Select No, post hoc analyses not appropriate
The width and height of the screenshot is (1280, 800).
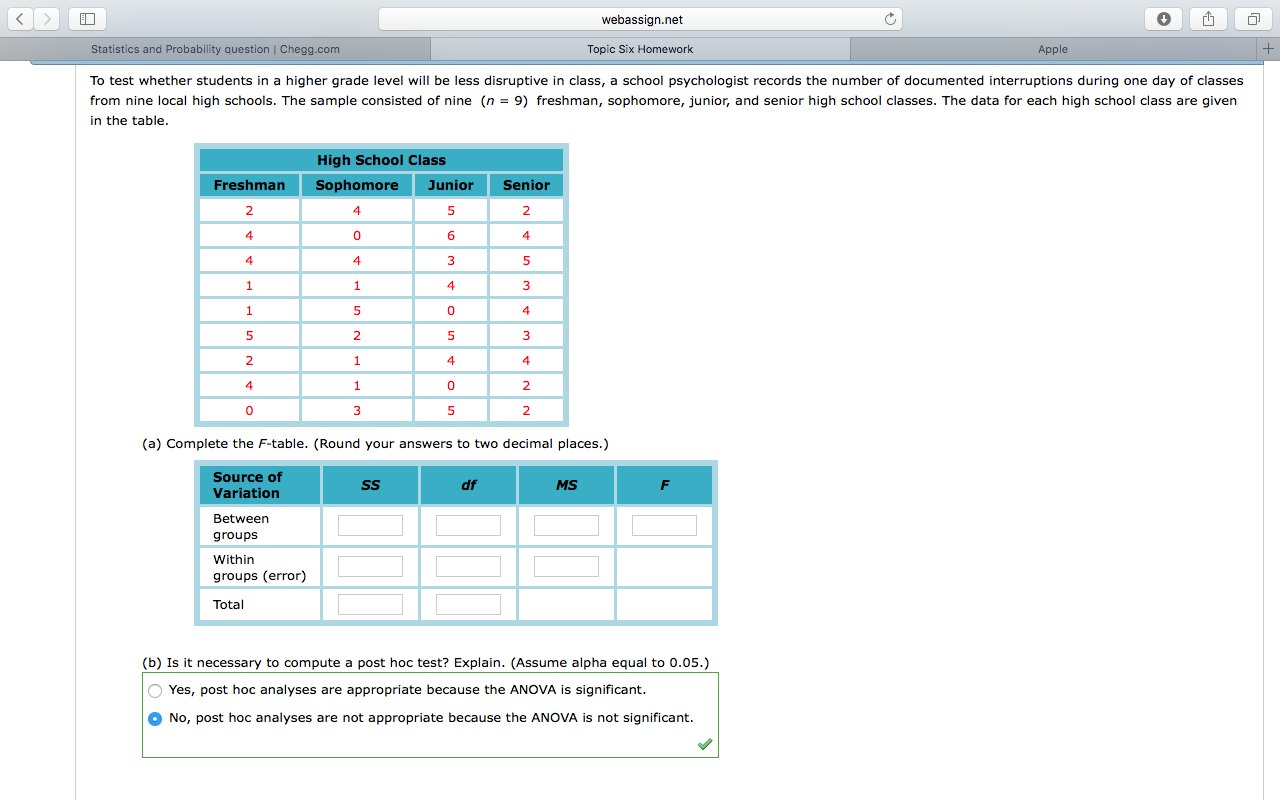pyautogui.click(x=155, y=718)
